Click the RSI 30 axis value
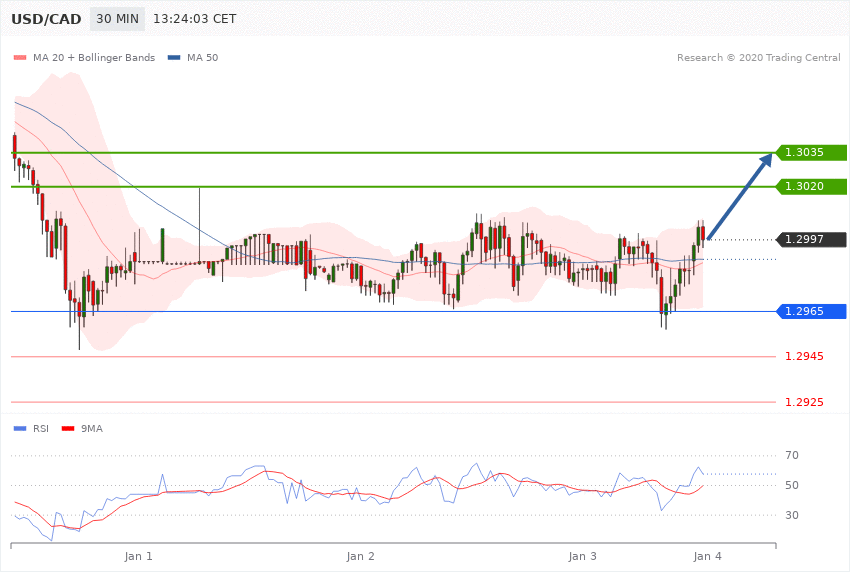The width and height of the screenshot is (850, 576). point(792,515)
